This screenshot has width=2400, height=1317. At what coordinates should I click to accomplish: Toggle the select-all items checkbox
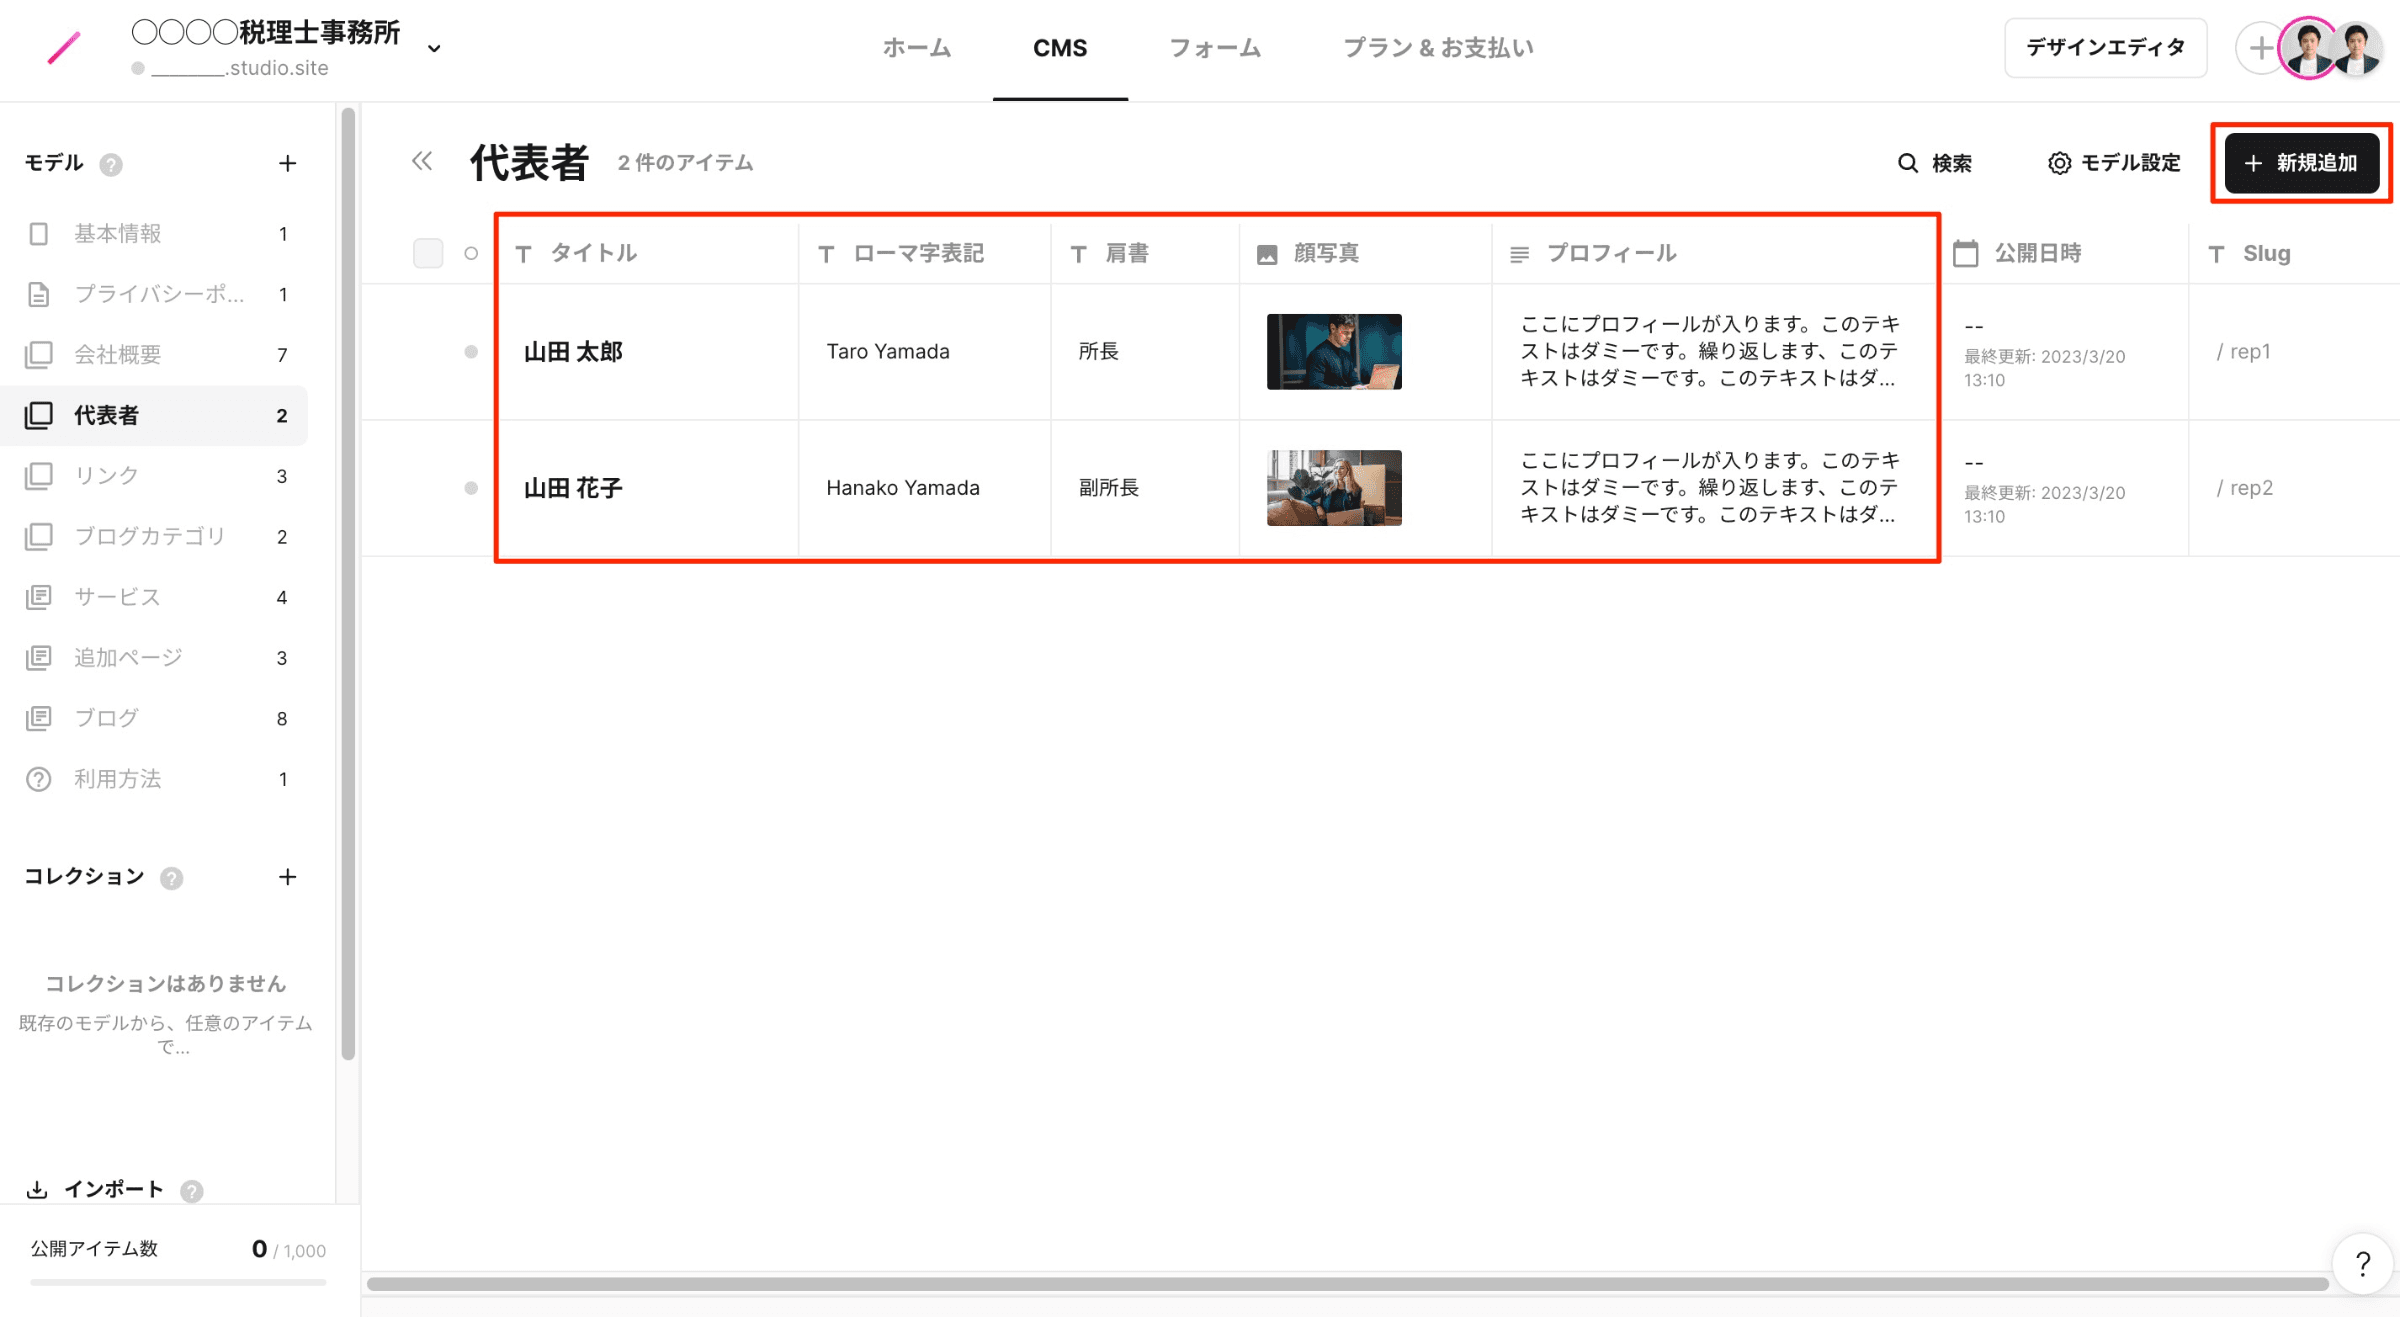point(428,253)
